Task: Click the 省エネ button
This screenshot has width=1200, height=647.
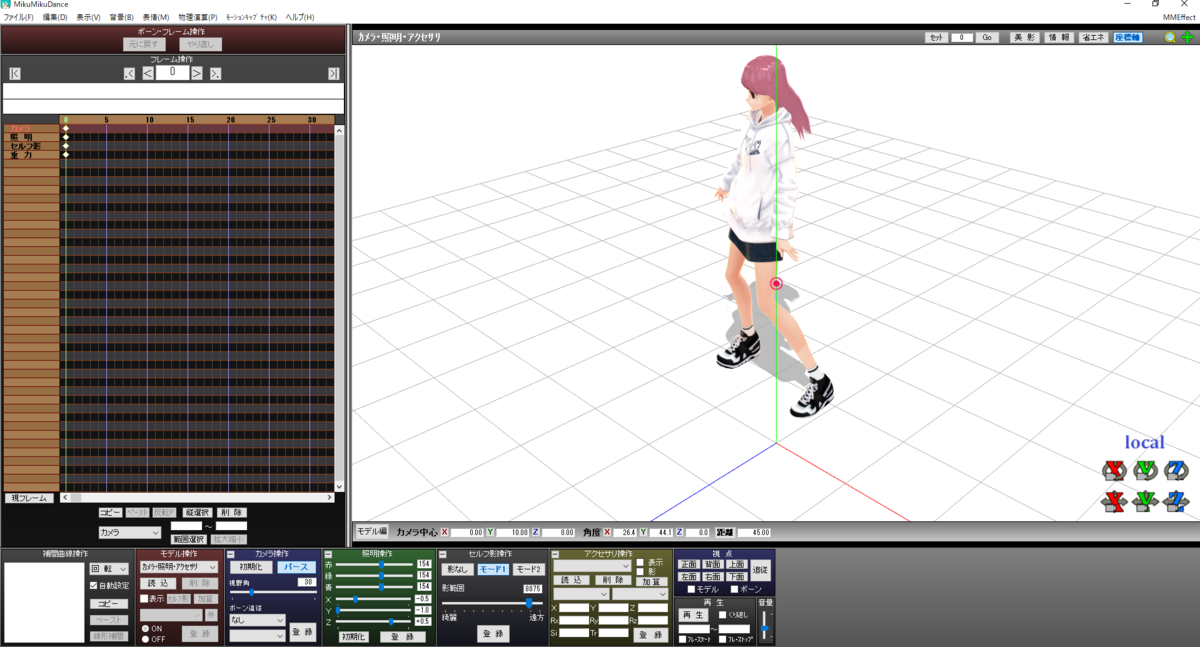Action: coord(1093,37)
